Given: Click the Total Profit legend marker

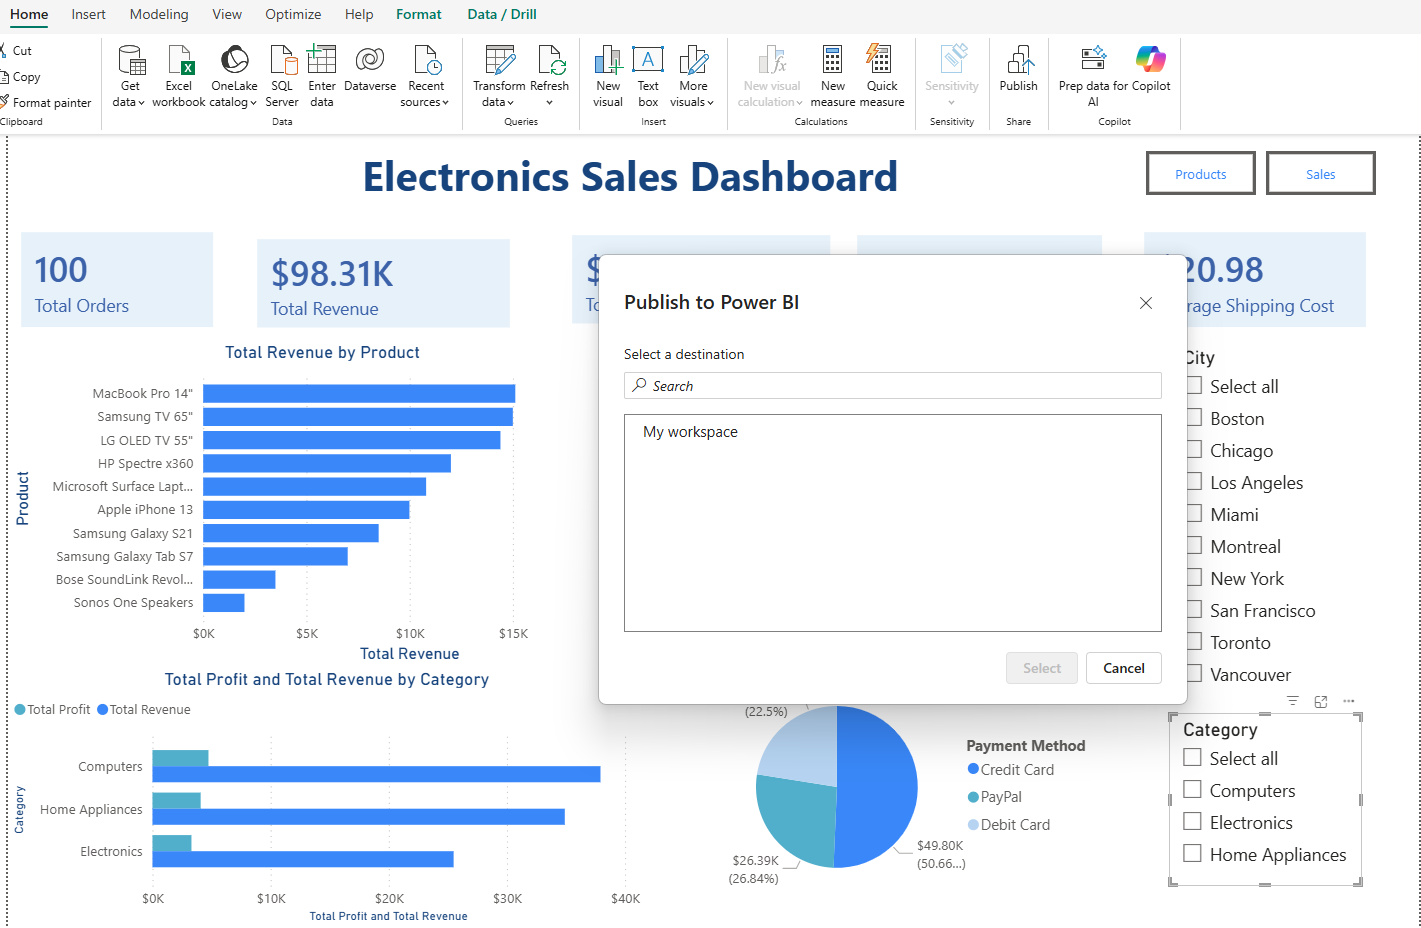Looking at the screenshot, I should [x=20, y=709].
